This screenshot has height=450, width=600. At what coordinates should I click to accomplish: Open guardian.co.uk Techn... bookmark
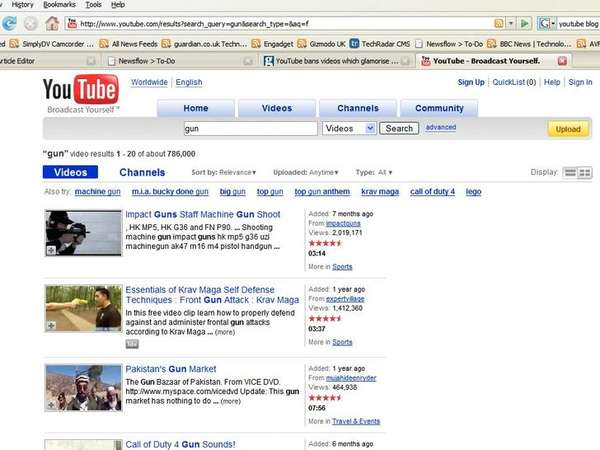(204, 44)
